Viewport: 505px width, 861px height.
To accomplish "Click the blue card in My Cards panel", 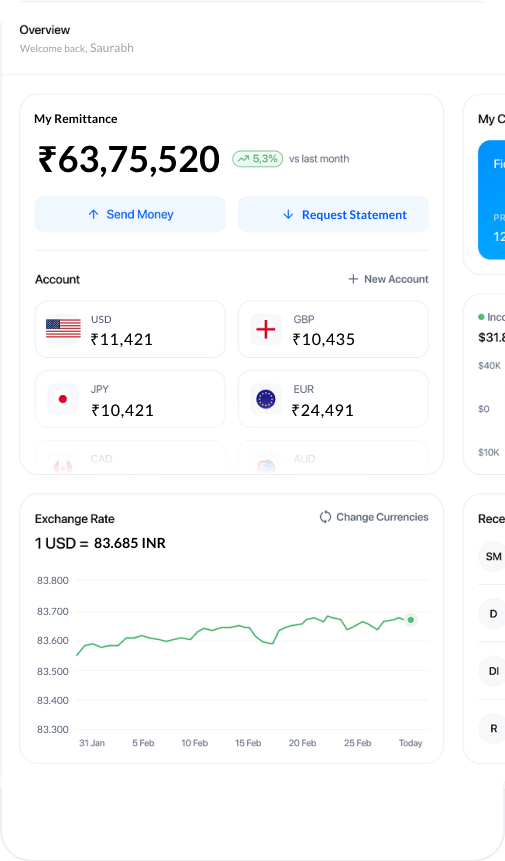I will click(492, 200).
